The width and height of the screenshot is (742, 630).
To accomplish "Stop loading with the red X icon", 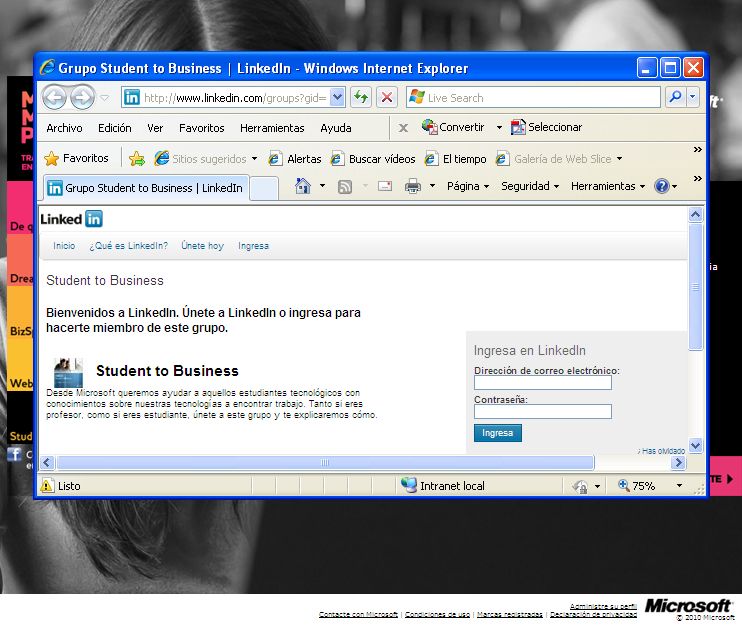I will pyautogui.click(x=387, y=98).
